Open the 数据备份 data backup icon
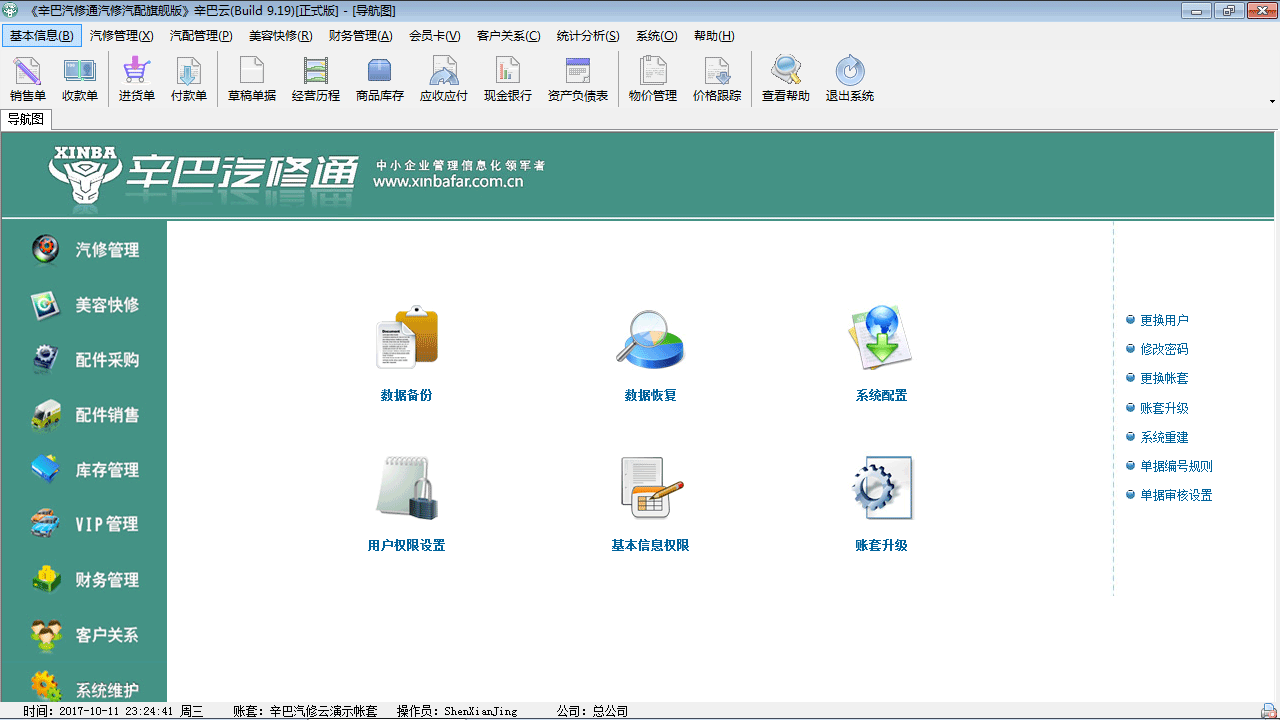Screen dimensions: 1280x720 (x=407, y=338)
